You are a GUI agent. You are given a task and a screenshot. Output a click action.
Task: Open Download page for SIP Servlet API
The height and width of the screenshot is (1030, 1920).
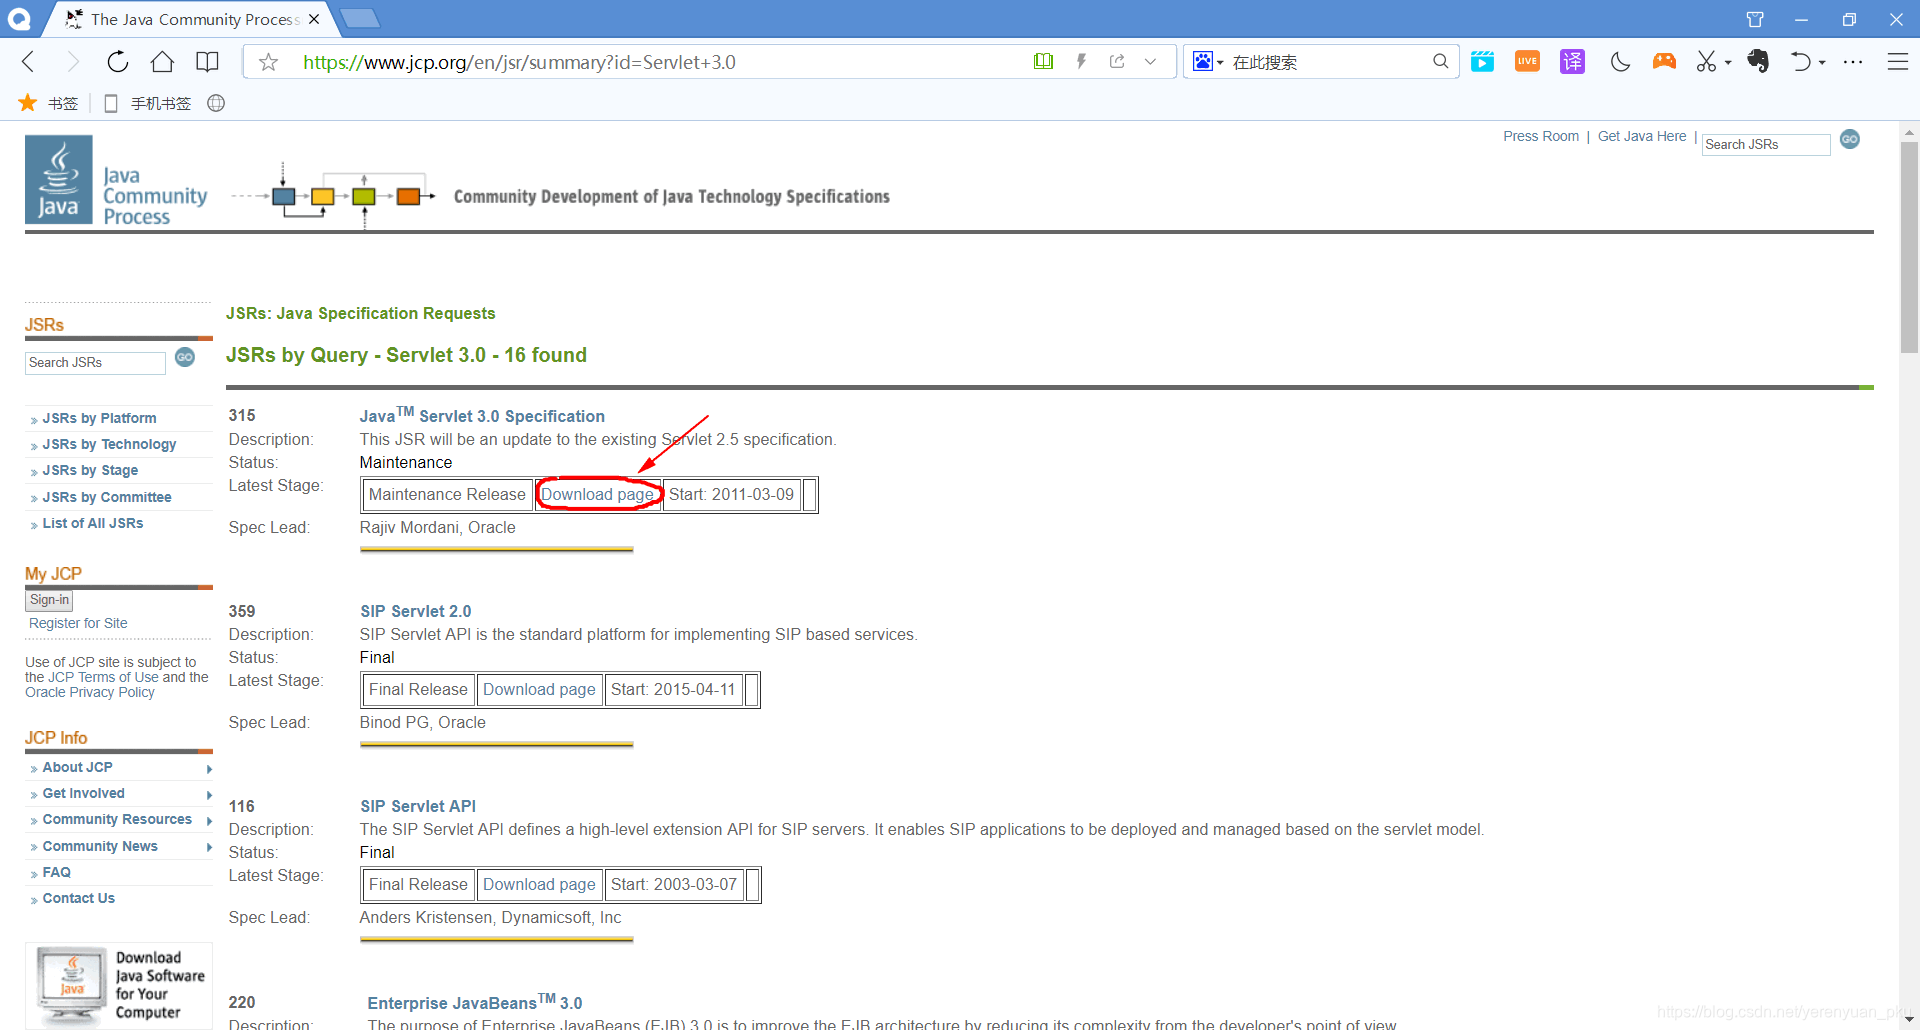pos(539,884)
